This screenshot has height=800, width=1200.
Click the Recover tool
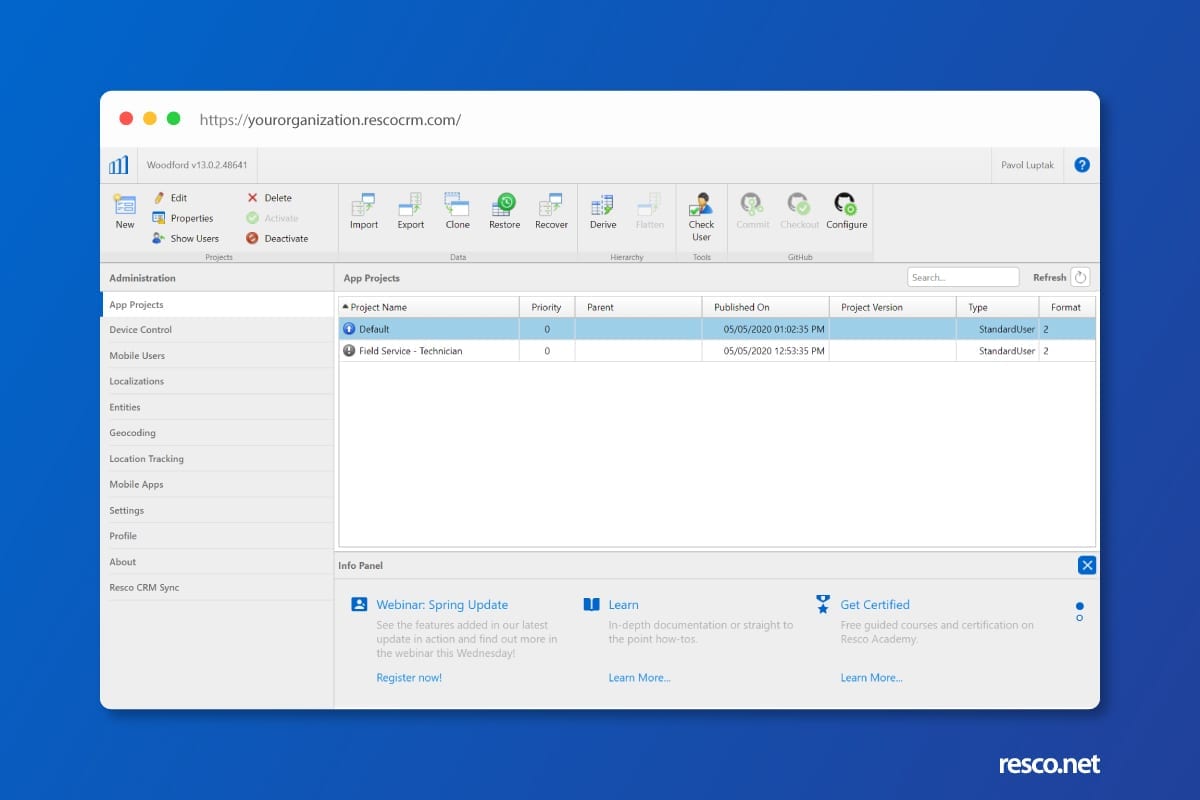click(551, 211)
